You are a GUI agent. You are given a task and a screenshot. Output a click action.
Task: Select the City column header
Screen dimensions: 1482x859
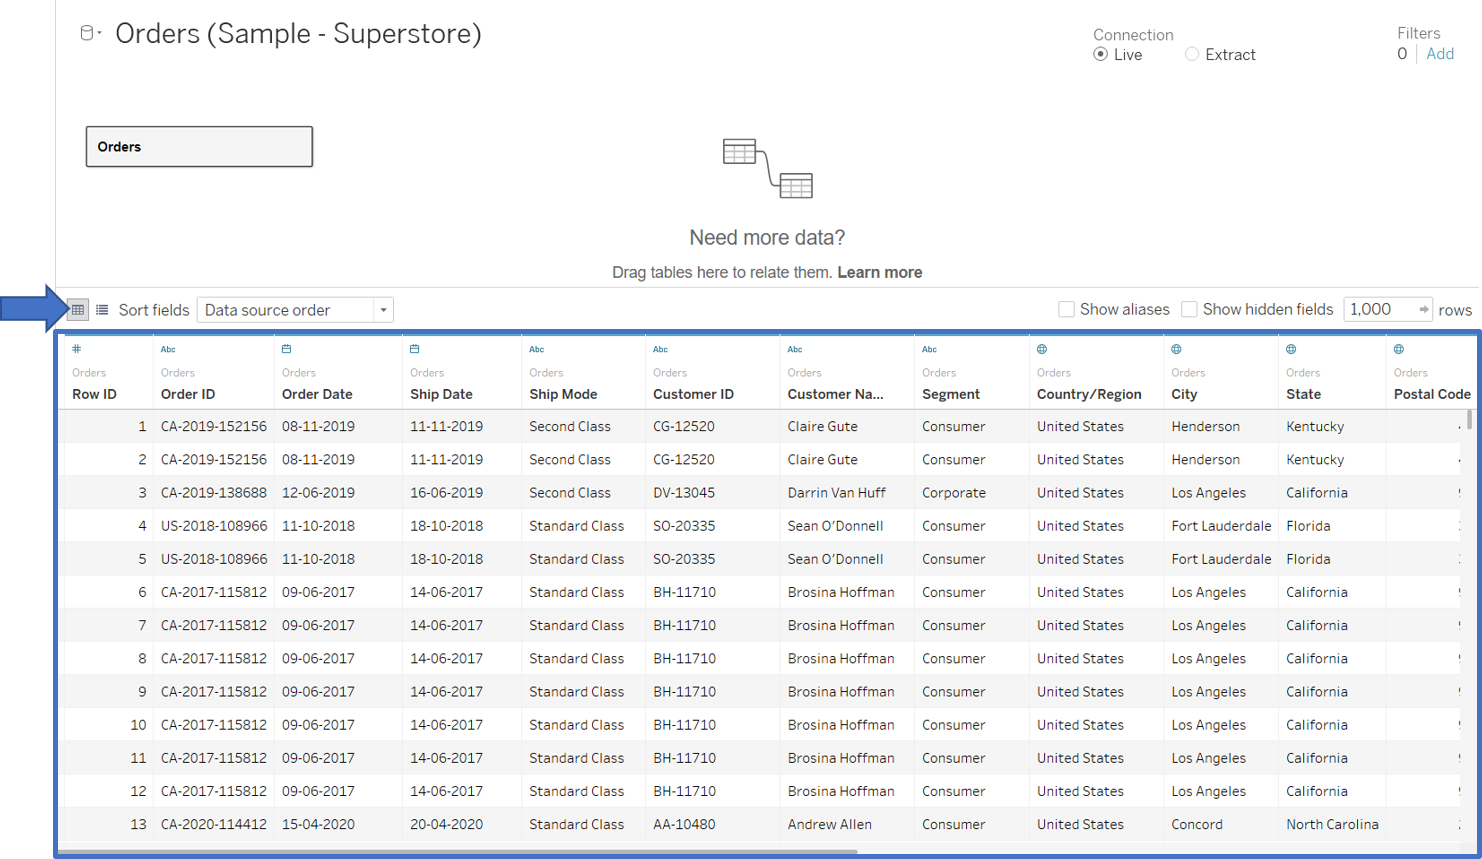pyautogui.click(x=1184, y=394)
